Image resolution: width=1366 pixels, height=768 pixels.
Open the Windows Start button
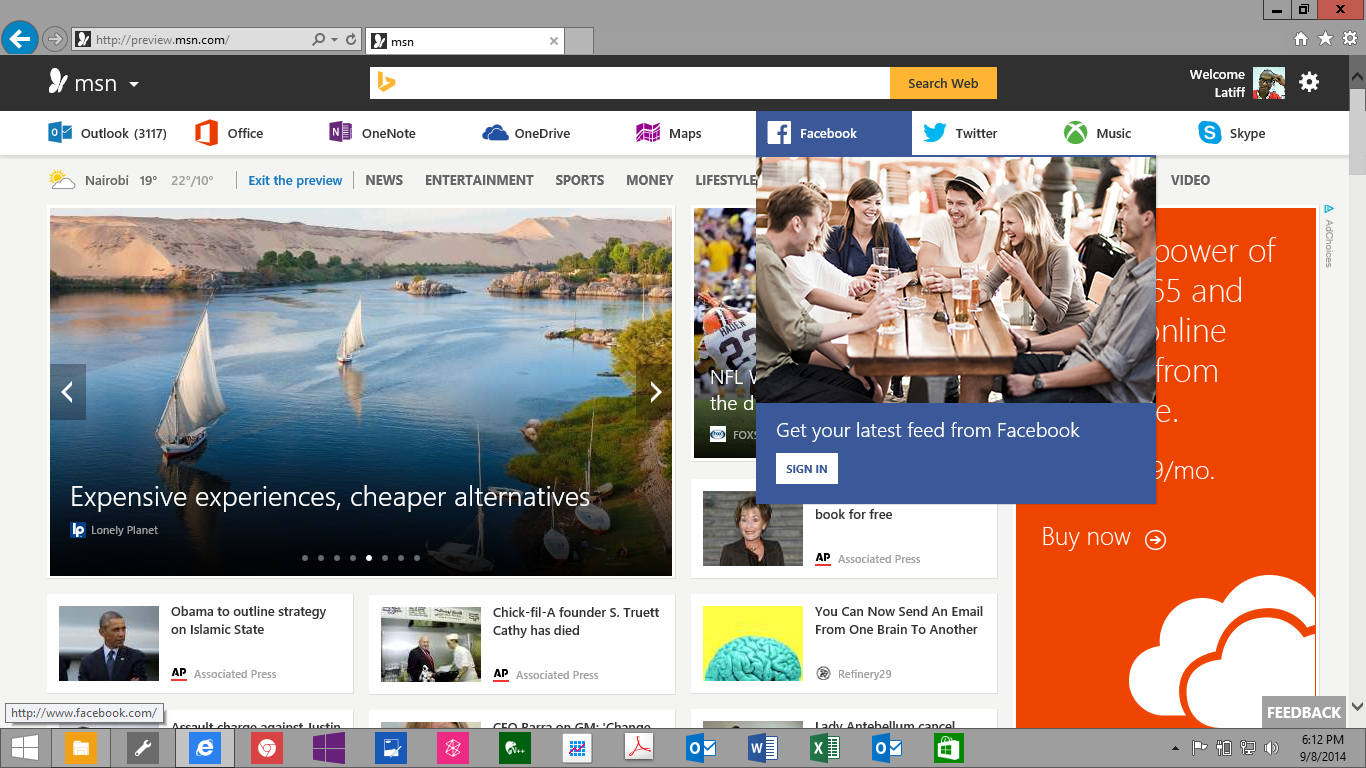coord(25,748)
